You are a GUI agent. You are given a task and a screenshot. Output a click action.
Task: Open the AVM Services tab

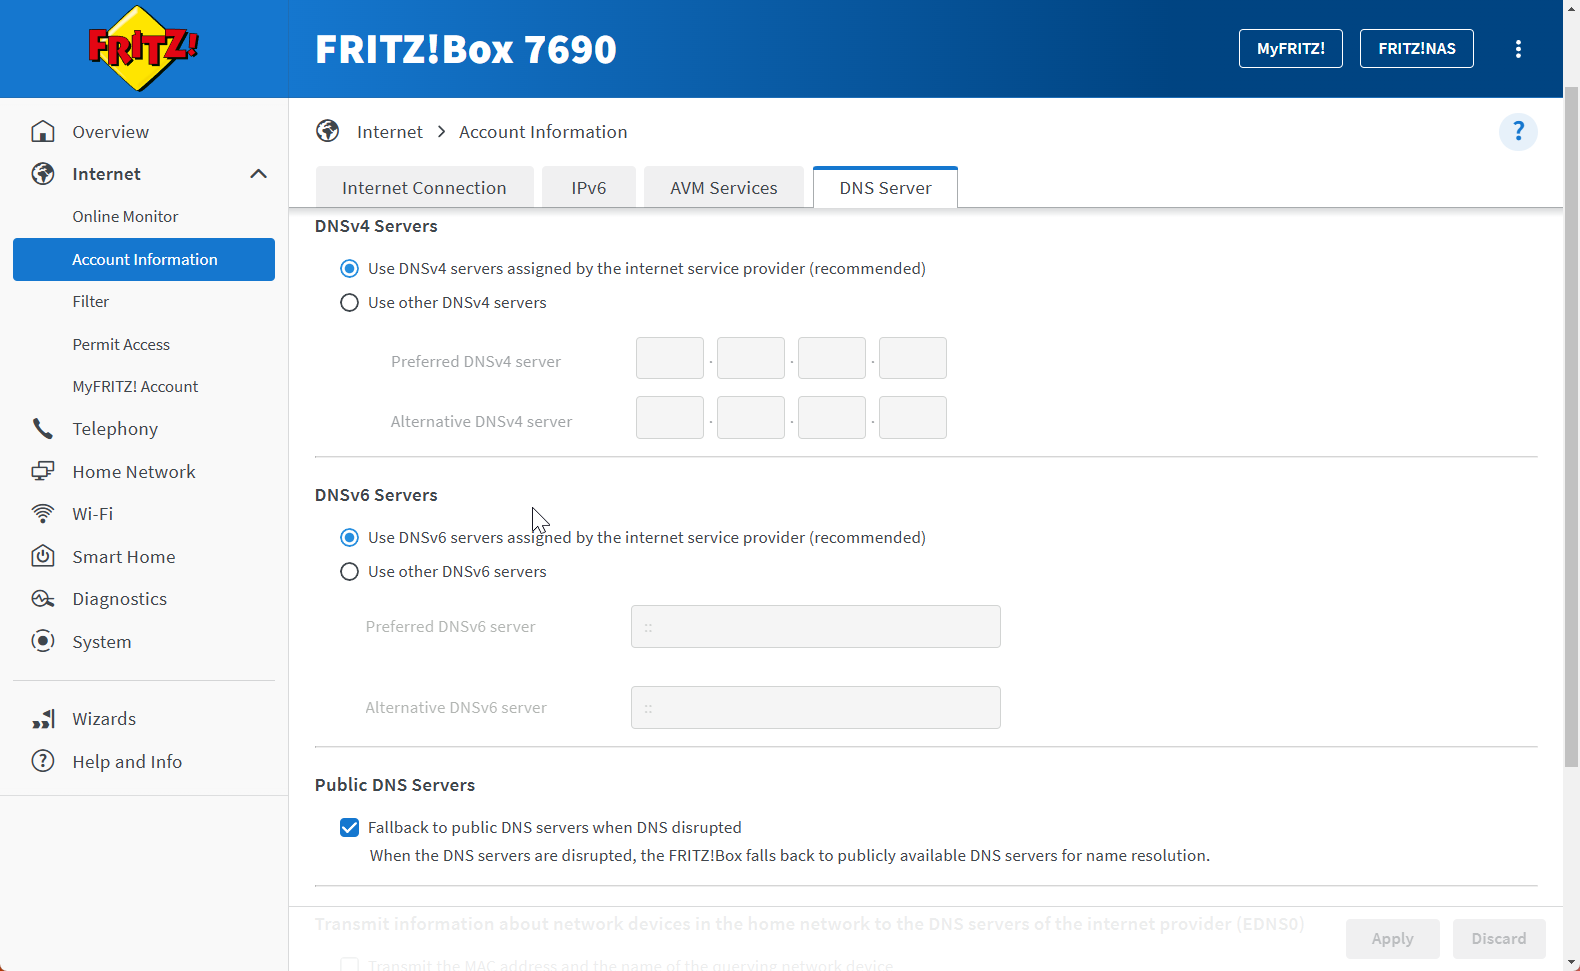coord(723,188)
